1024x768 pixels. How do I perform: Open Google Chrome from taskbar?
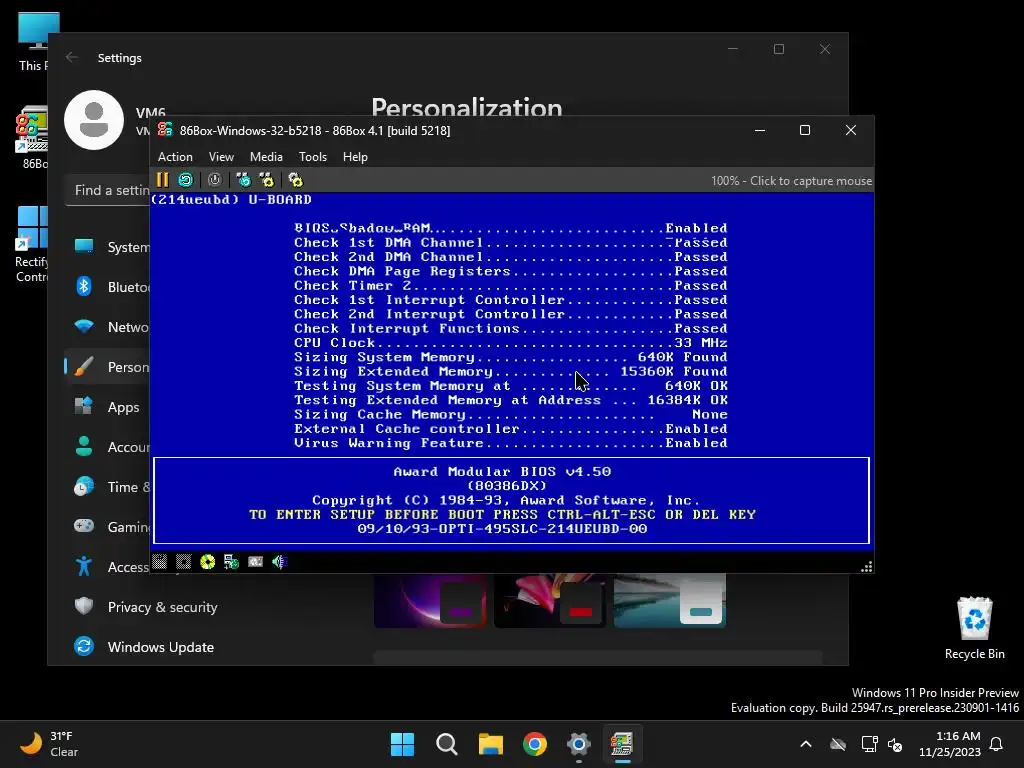[x=535, y=744]
